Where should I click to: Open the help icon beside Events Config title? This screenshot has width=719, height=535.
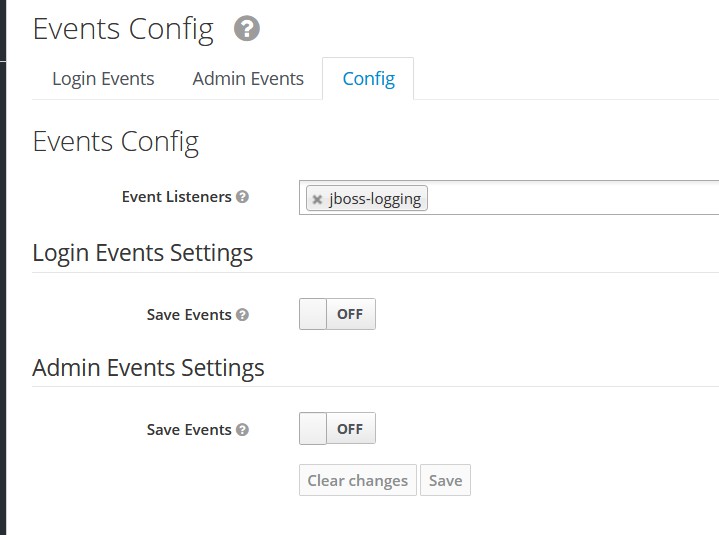click(247, 28)
